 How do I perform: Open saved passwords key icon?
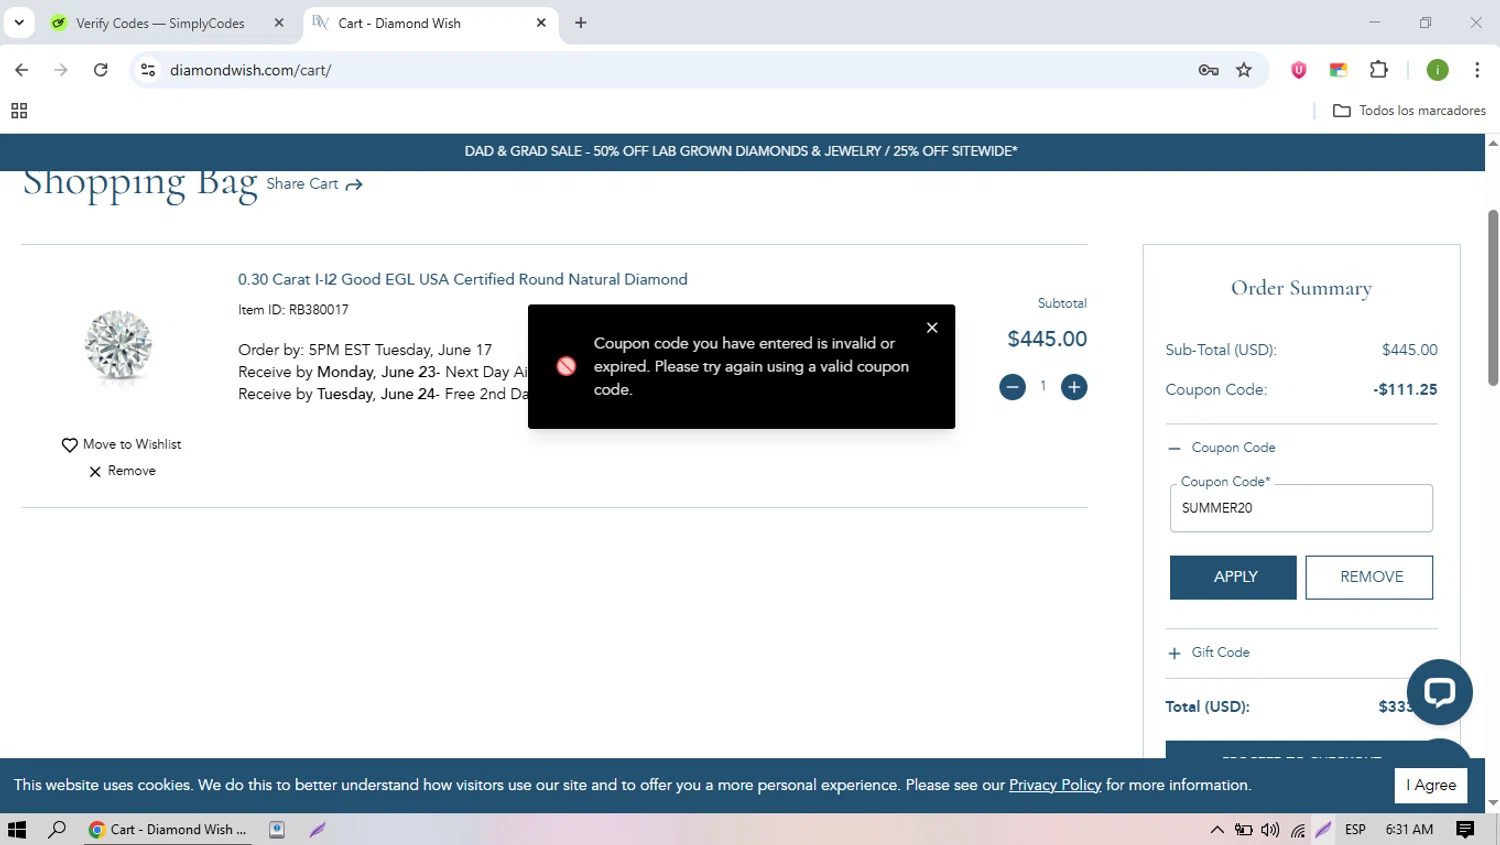pos(1208,70)
